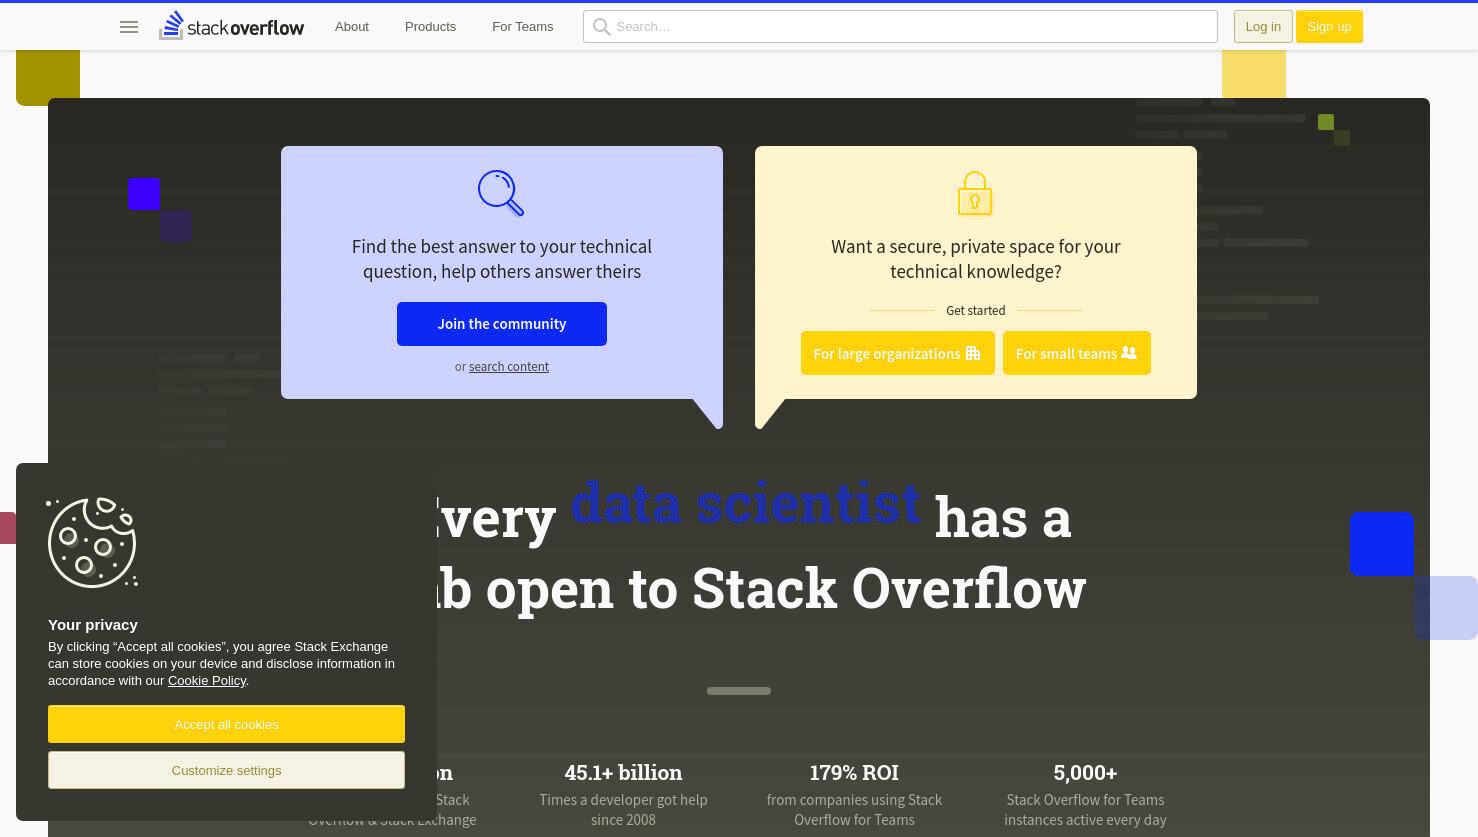1478x837 pixels.
Task: Click the 'Get started' label
Action: pyautogui.click(x=976, y=311)
